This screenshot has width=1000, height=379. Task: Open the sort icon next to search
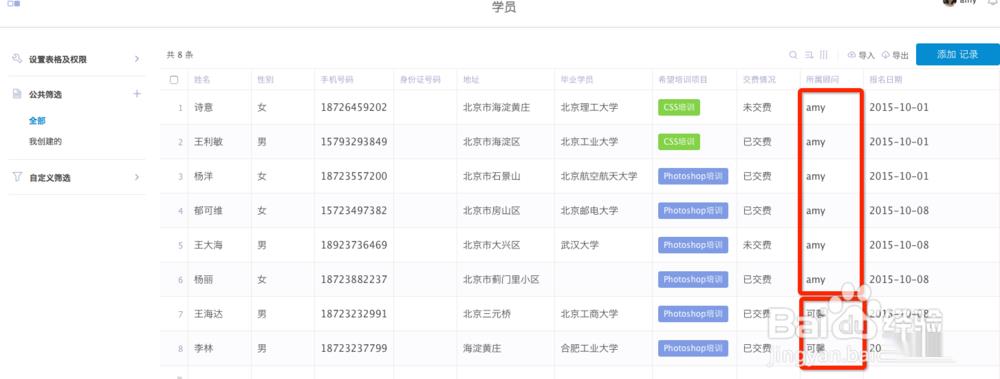(809, 55)
